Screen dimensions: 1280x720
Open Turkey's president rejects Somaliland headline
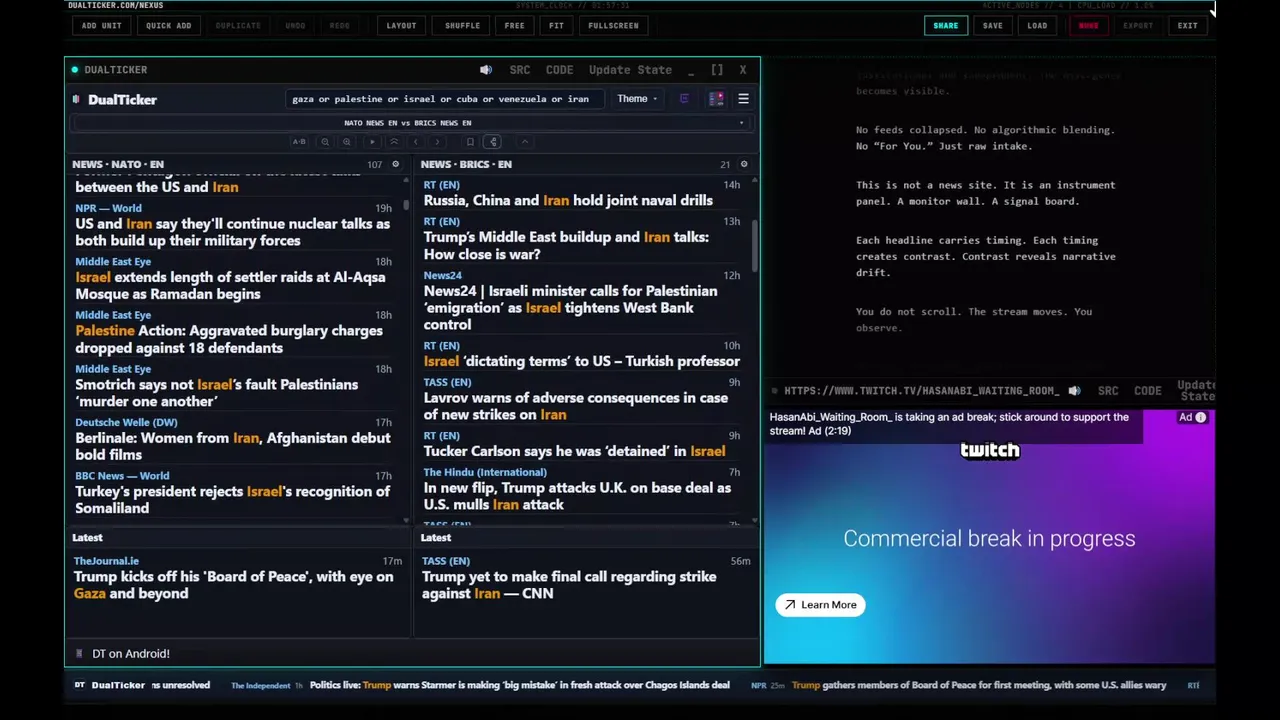pyautogui.click(x=232, y=500)
